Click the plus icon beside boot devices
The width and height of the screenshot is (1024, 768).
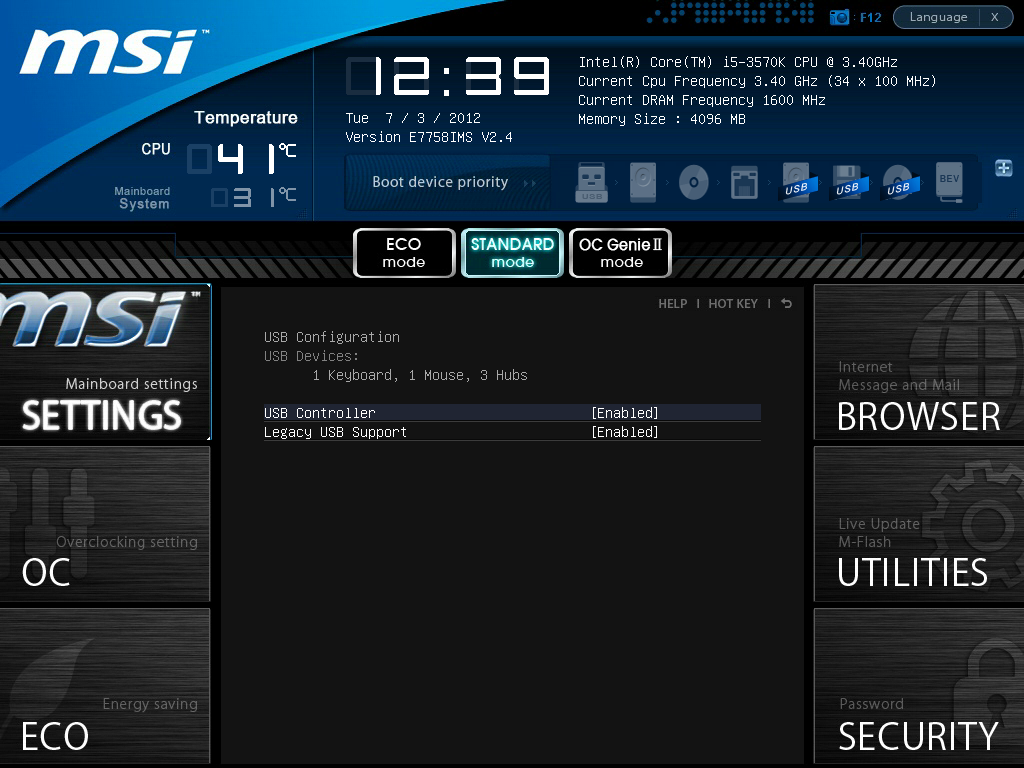(1004, 168)
